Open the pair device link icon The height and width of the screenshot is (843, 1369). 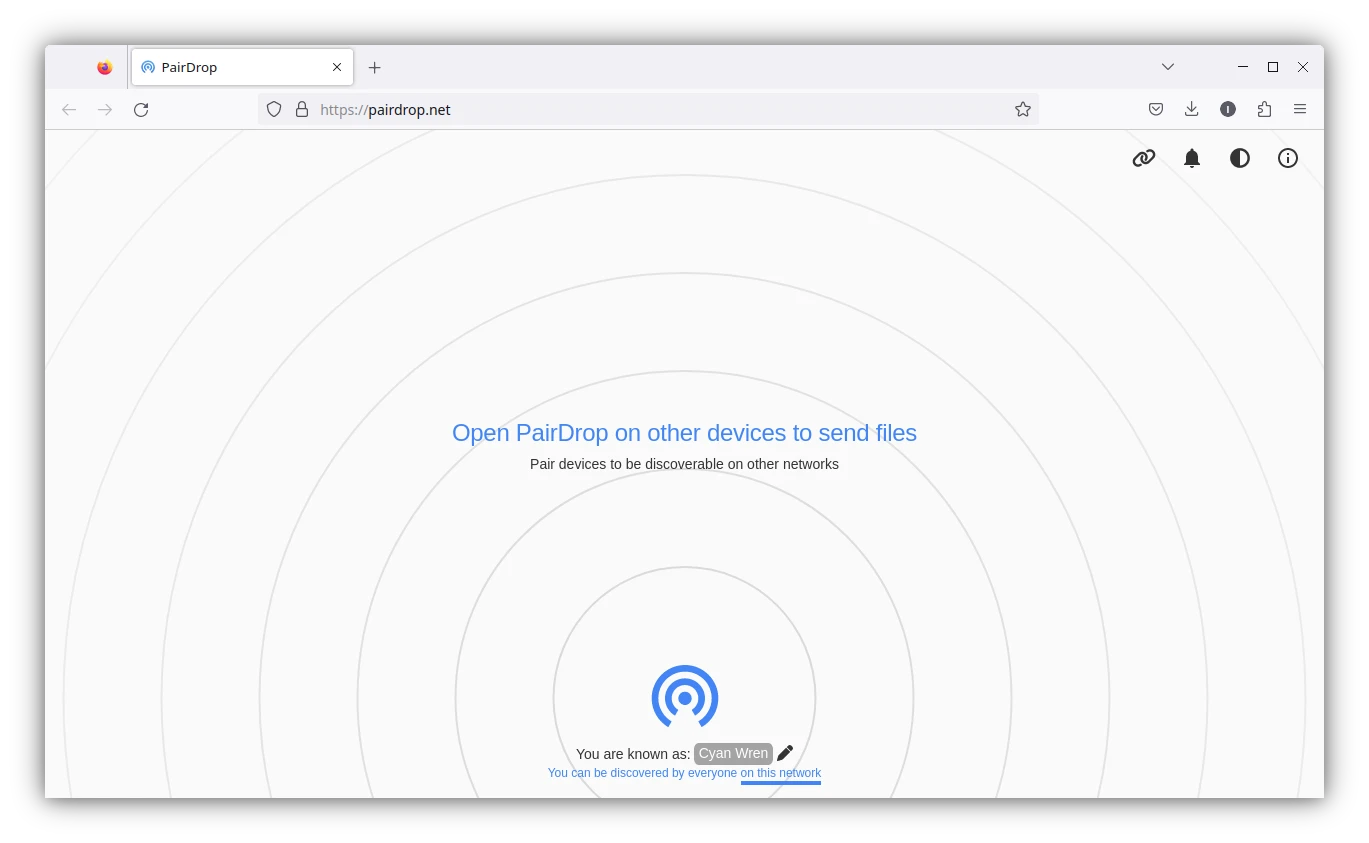coord(1144,158)
